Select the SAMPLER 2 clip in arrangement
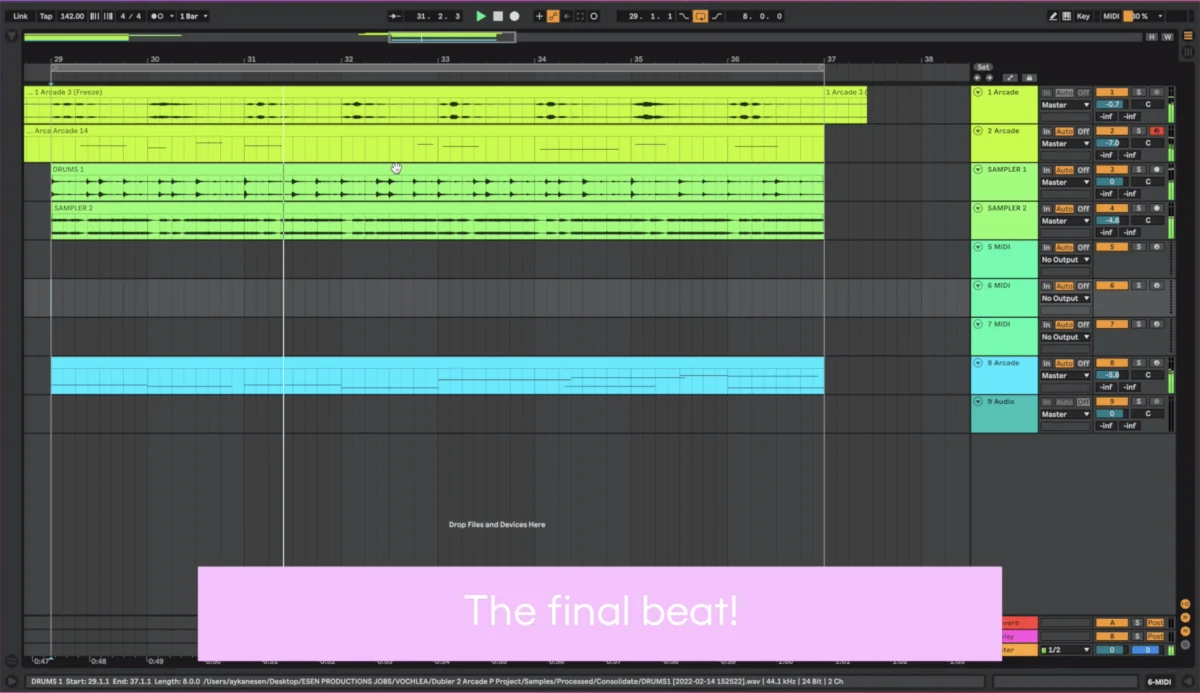Image resolution: width=1200 pixels, height=693 pixels. tap(437, 221)
